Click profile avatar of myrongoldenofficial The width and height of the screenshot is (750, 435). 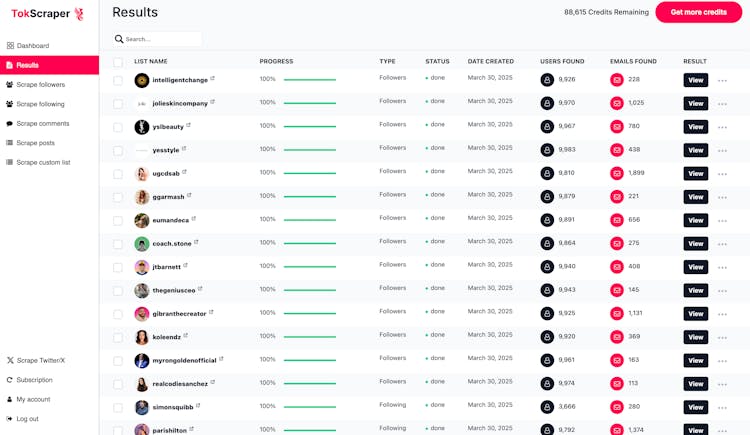(x=142, y=361)
